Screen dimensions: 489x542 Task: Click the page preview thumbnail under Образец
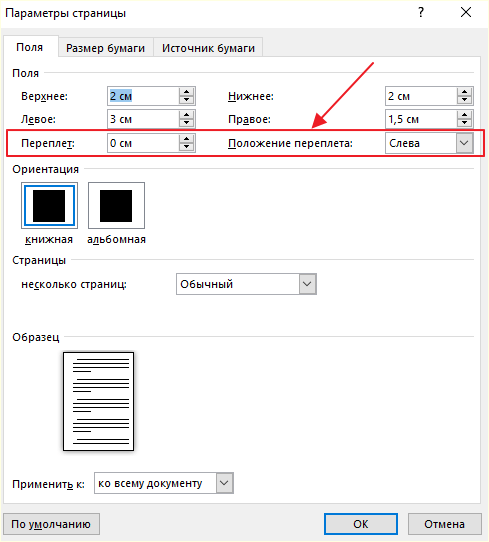pos(98,401)
